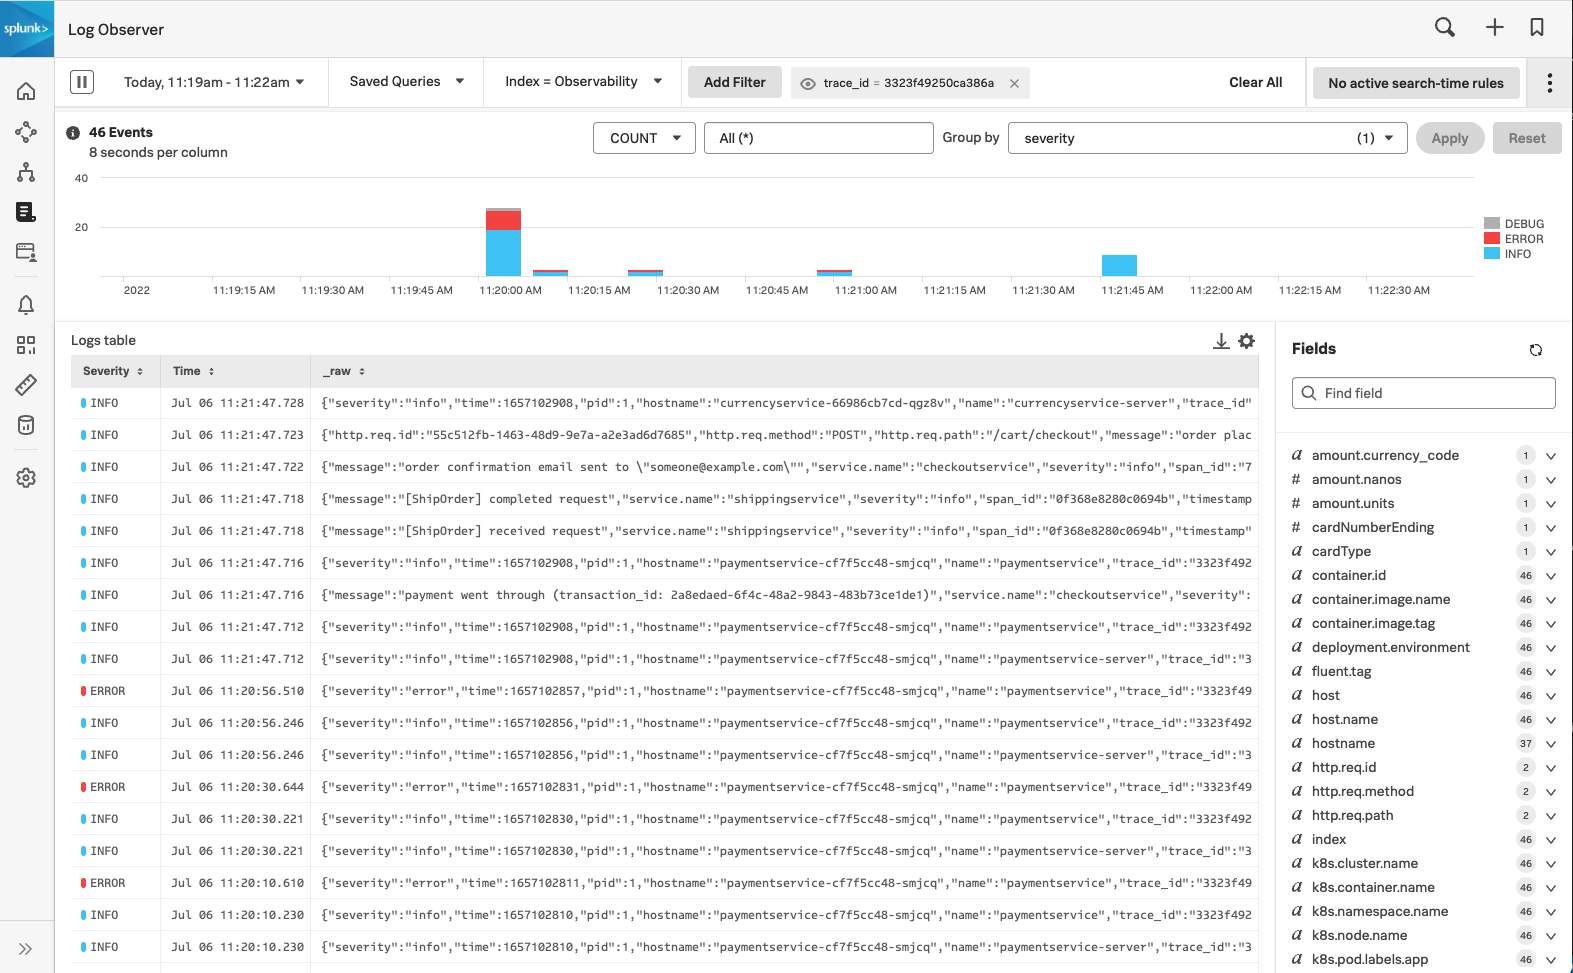
Task: Open Metric finder ruler icon
Action: coord(26,385)
